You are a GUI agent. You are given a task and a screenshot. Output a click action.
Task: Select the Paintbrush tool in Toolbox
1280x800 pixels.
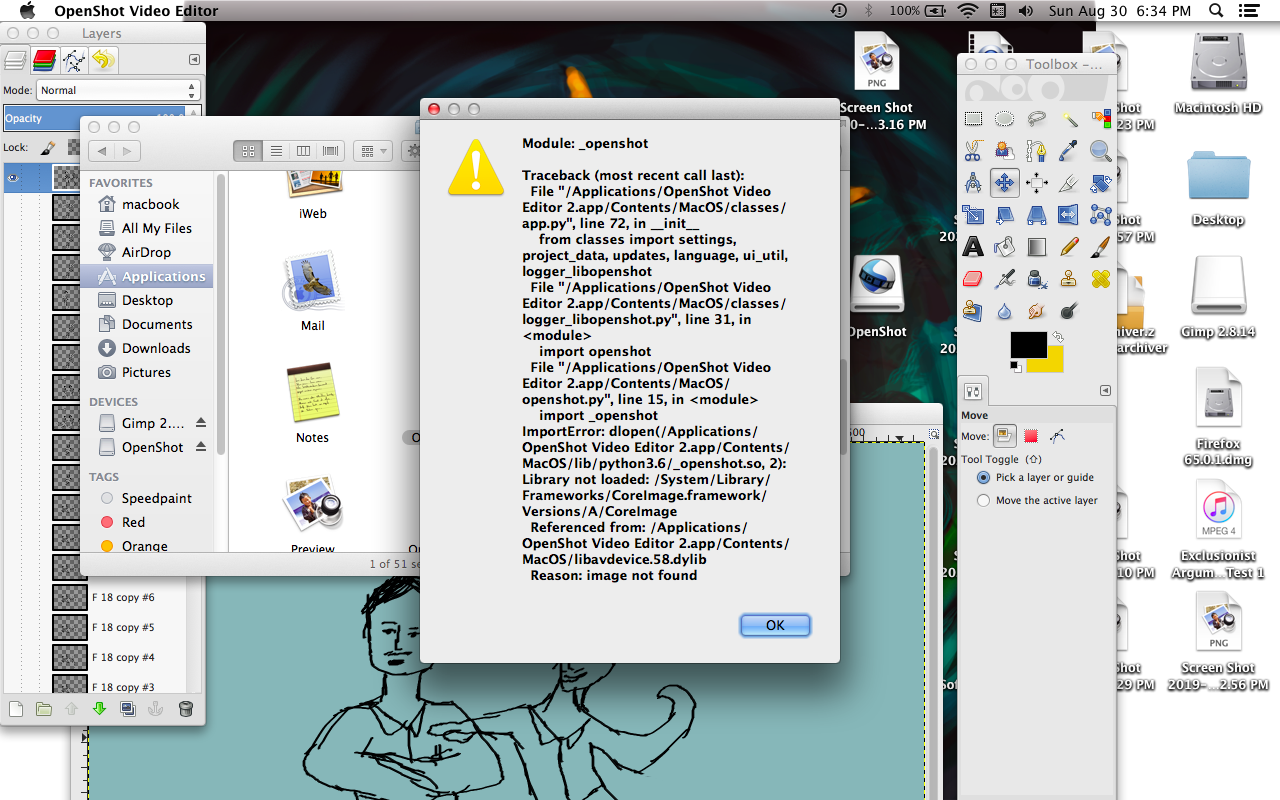click(x=1101, y=246)
